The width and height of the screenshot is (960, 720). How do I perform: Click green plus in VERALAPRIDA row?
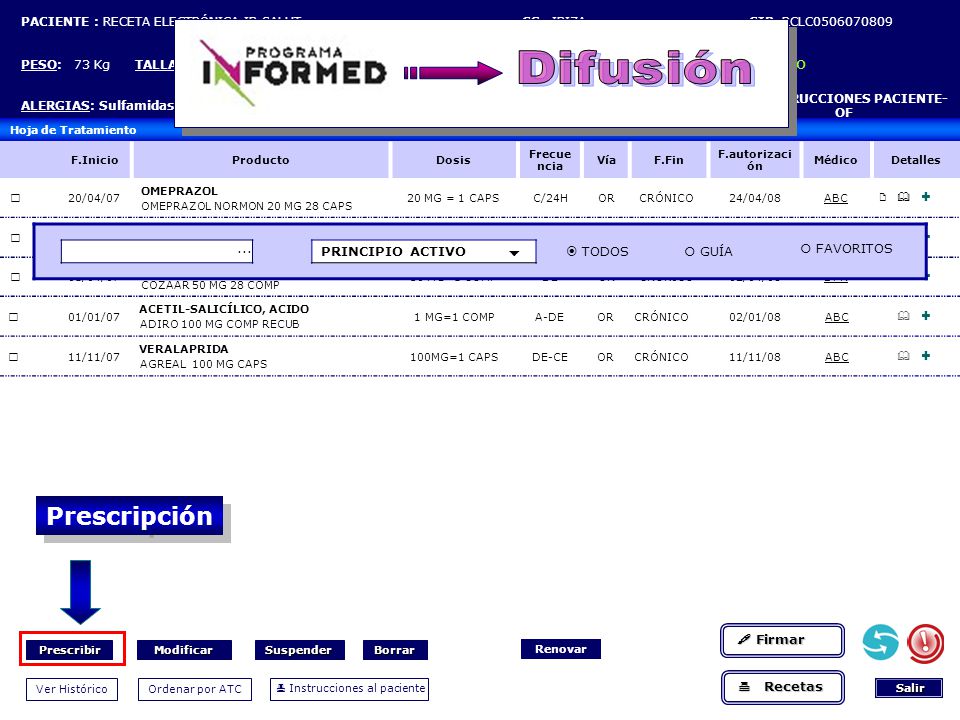[x=926, y=355]
